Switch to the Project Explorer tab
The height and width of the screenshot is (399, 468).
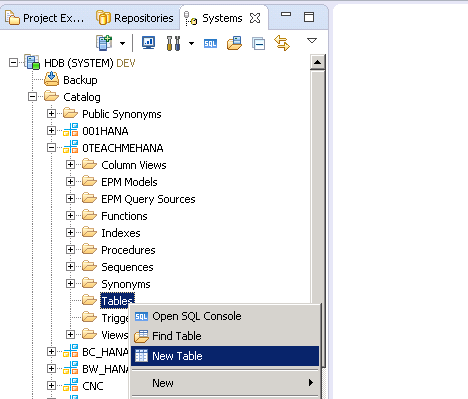(x=44, y=18)
